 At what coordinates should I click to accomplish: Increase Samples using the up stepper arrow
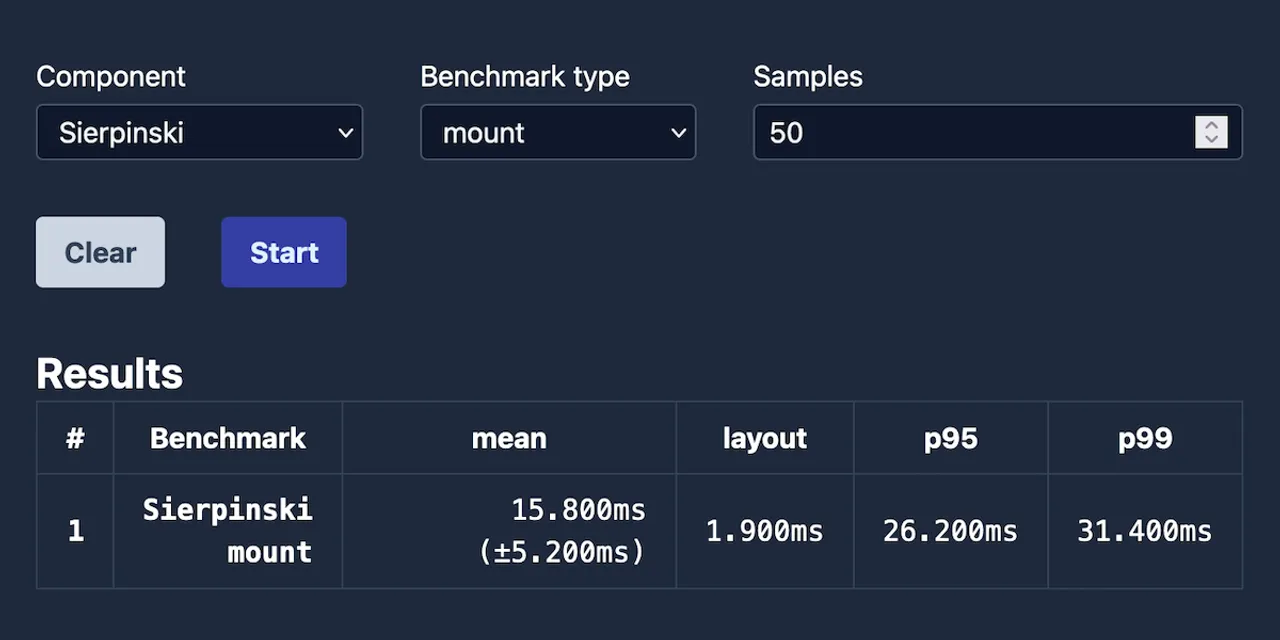[1211, 125]
